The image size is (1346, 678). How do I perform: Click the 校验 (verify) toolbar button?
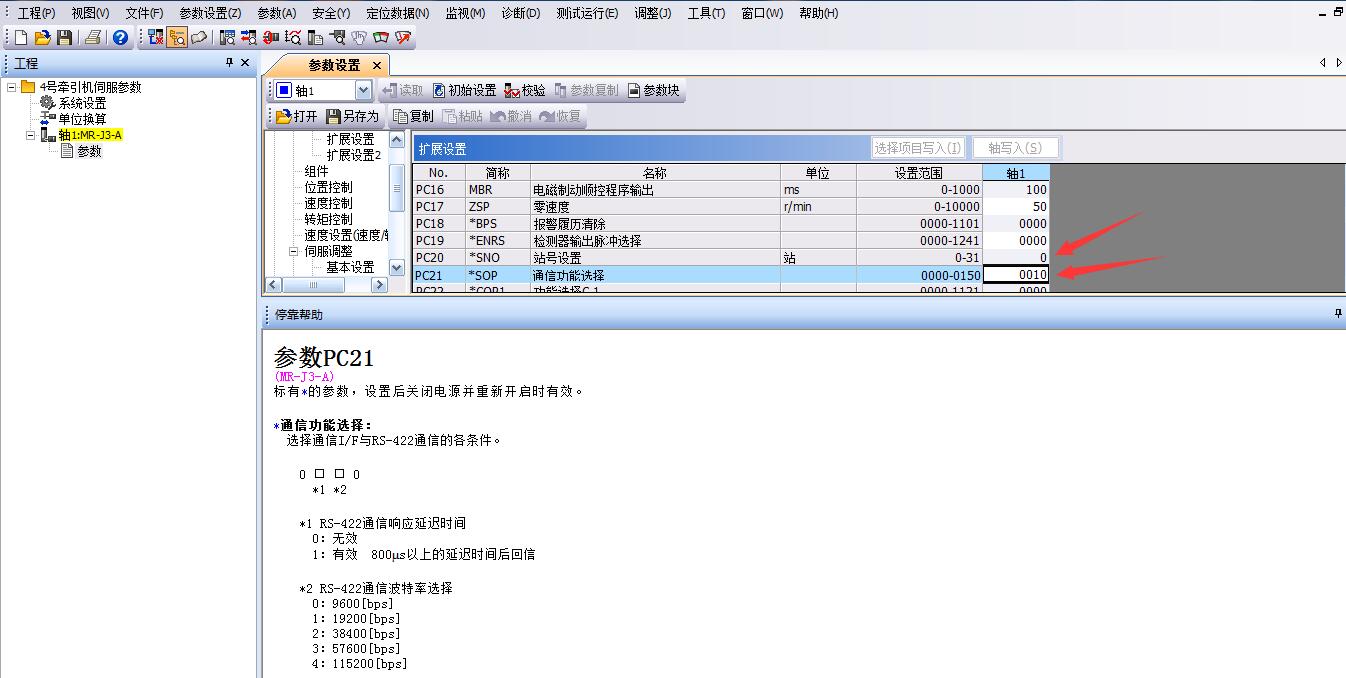coord(526,91)
